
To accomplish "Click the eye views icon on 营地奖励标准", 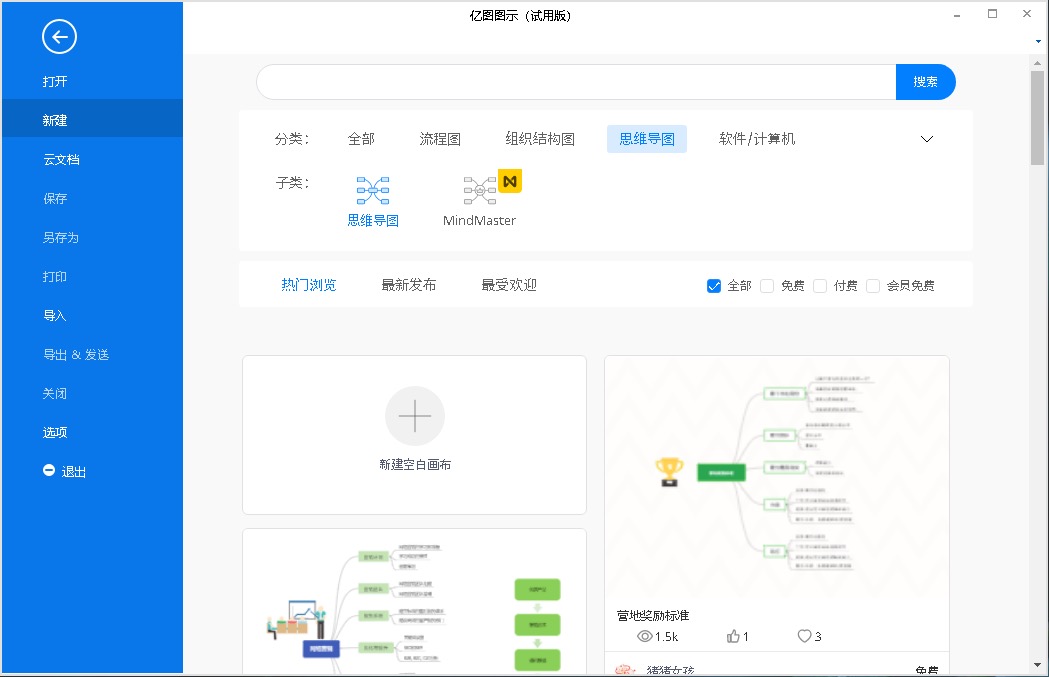I will 644,636.
